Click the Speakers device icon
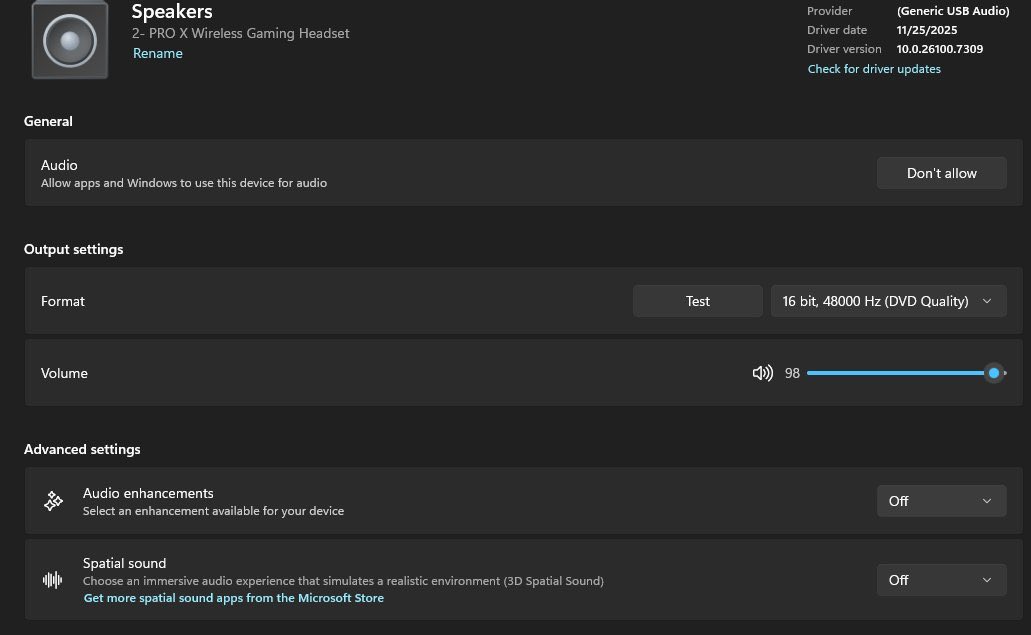 [x=70, y=40]
